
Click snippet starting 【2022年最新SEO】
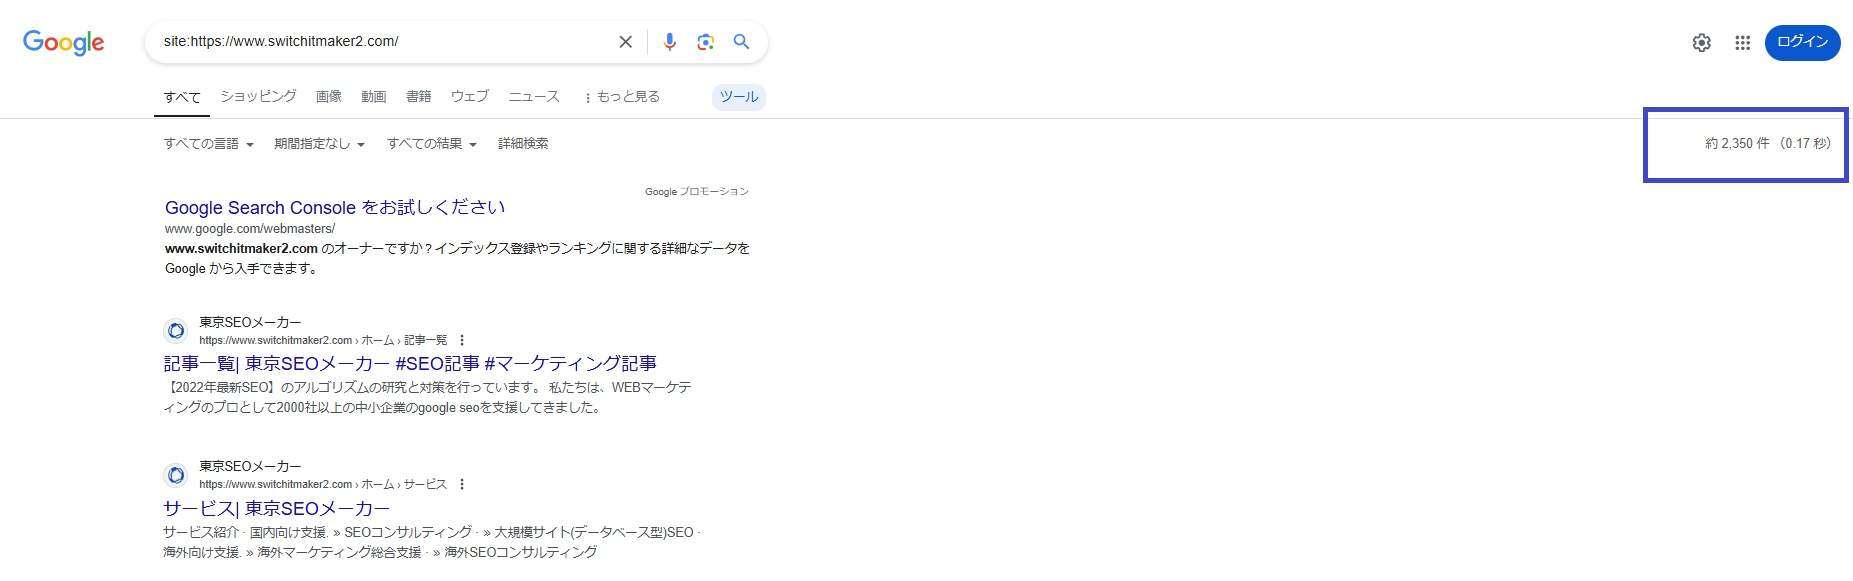click(x=427, y=397)
